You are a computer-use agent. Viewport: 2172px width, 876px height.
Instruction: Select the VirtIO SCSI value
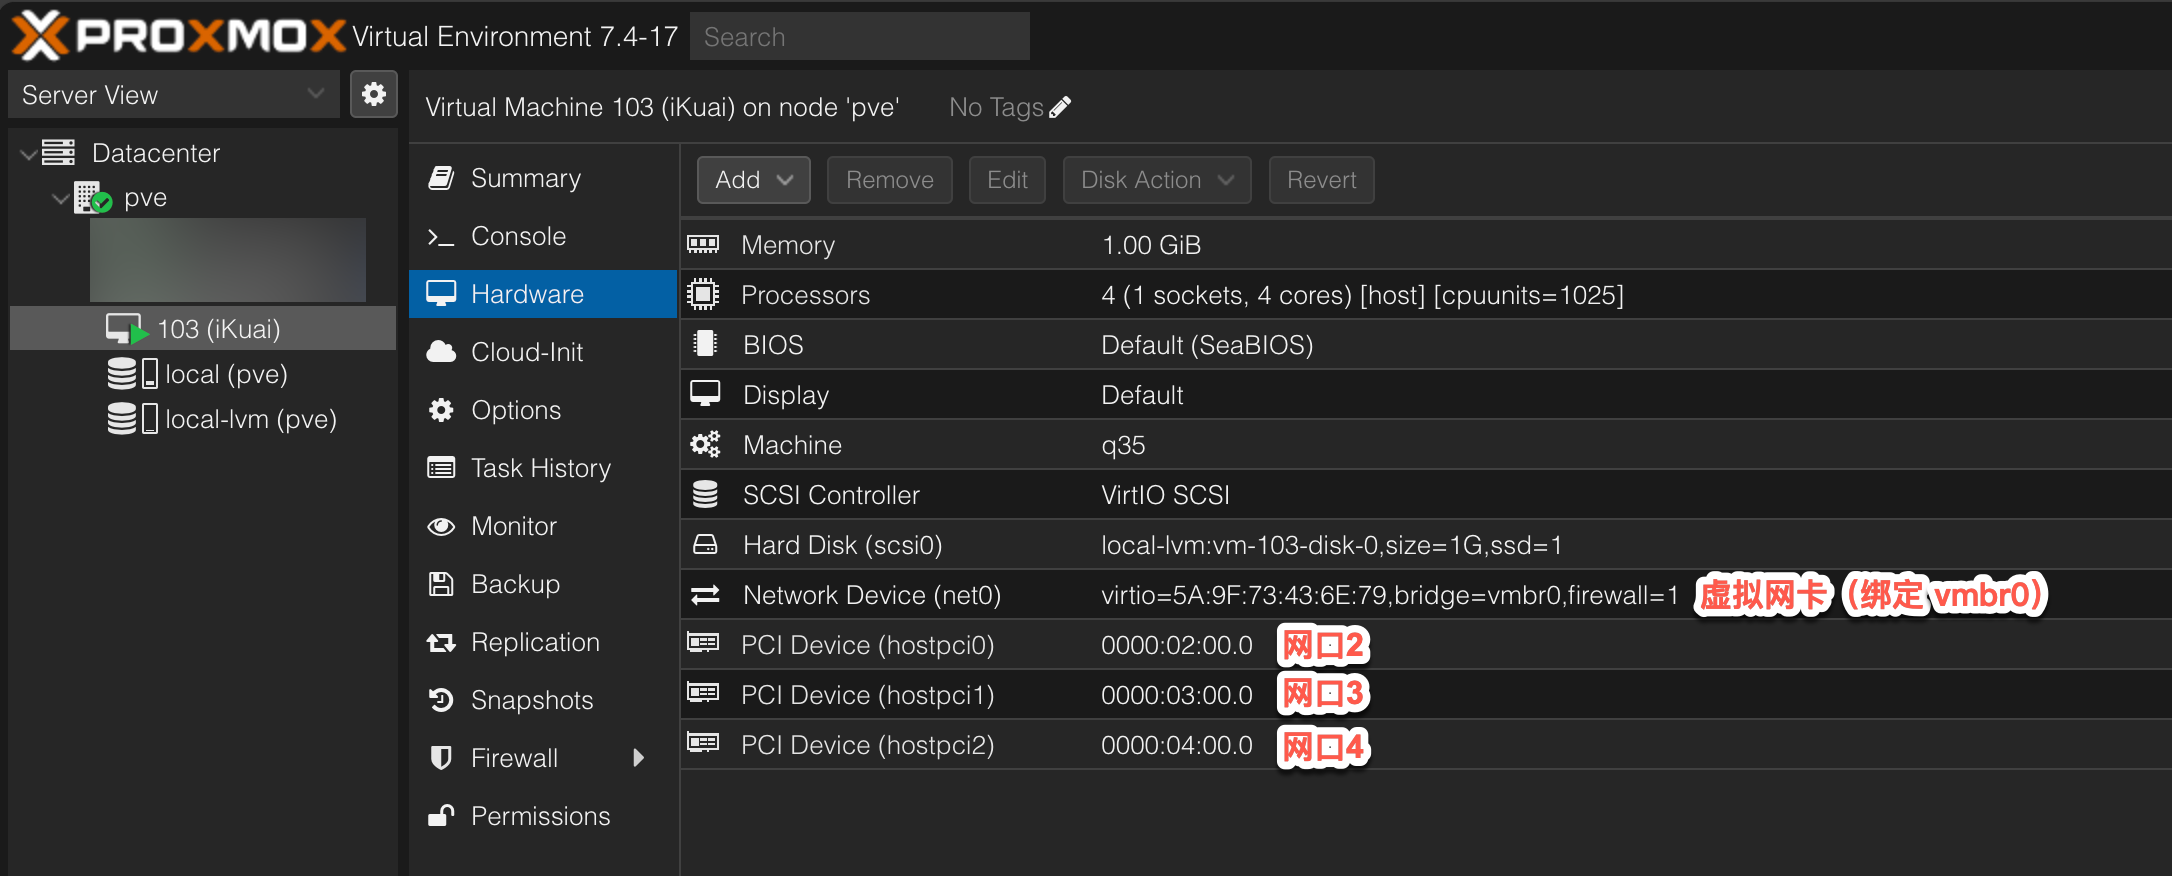pos(1165,495)
